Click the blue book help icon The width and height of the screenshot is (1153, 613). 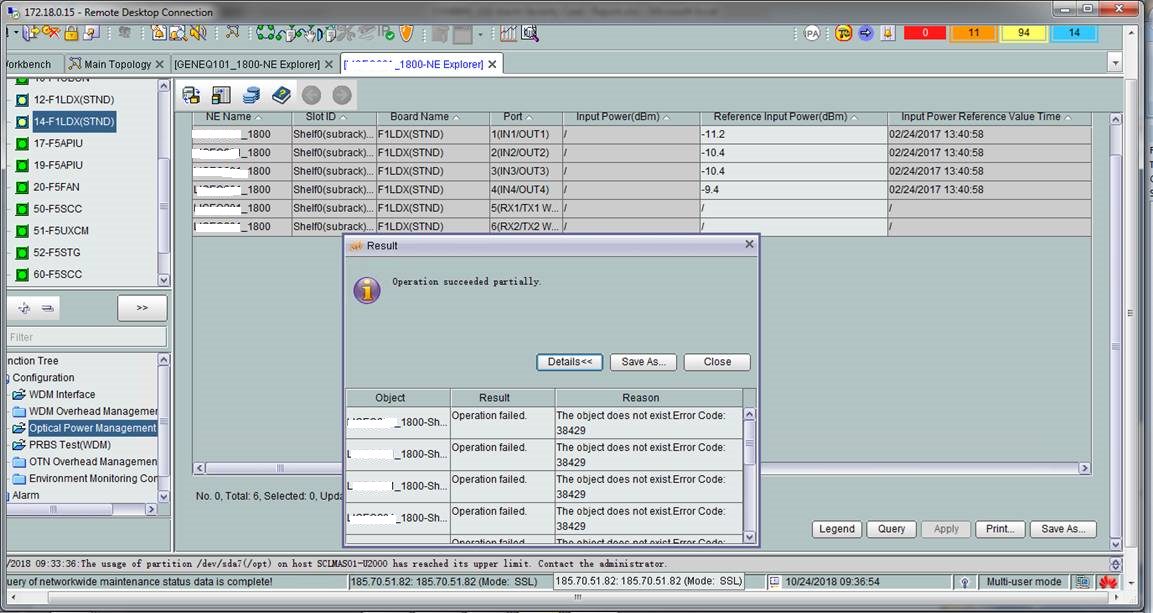281,95
